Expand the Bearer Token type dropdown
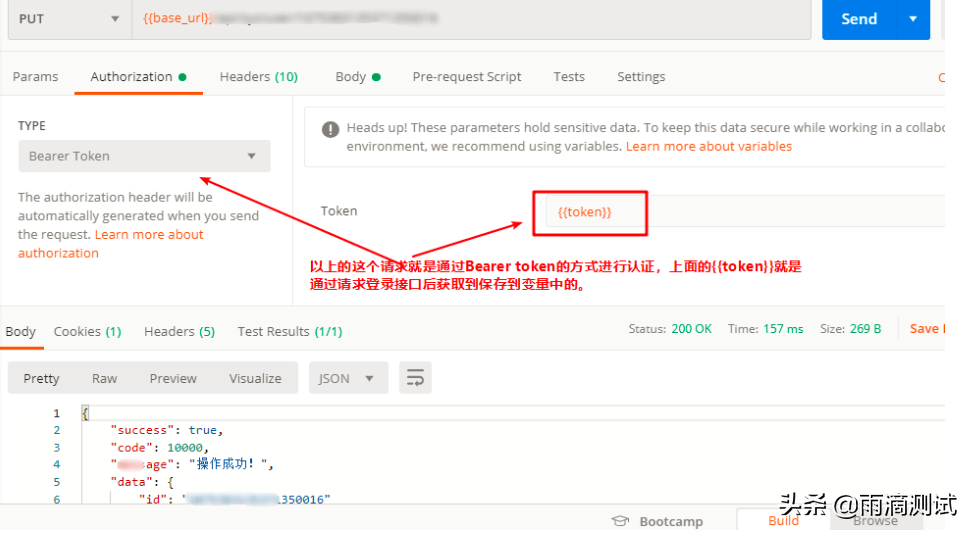Screen dimensions: 973x533 [144, 156]
